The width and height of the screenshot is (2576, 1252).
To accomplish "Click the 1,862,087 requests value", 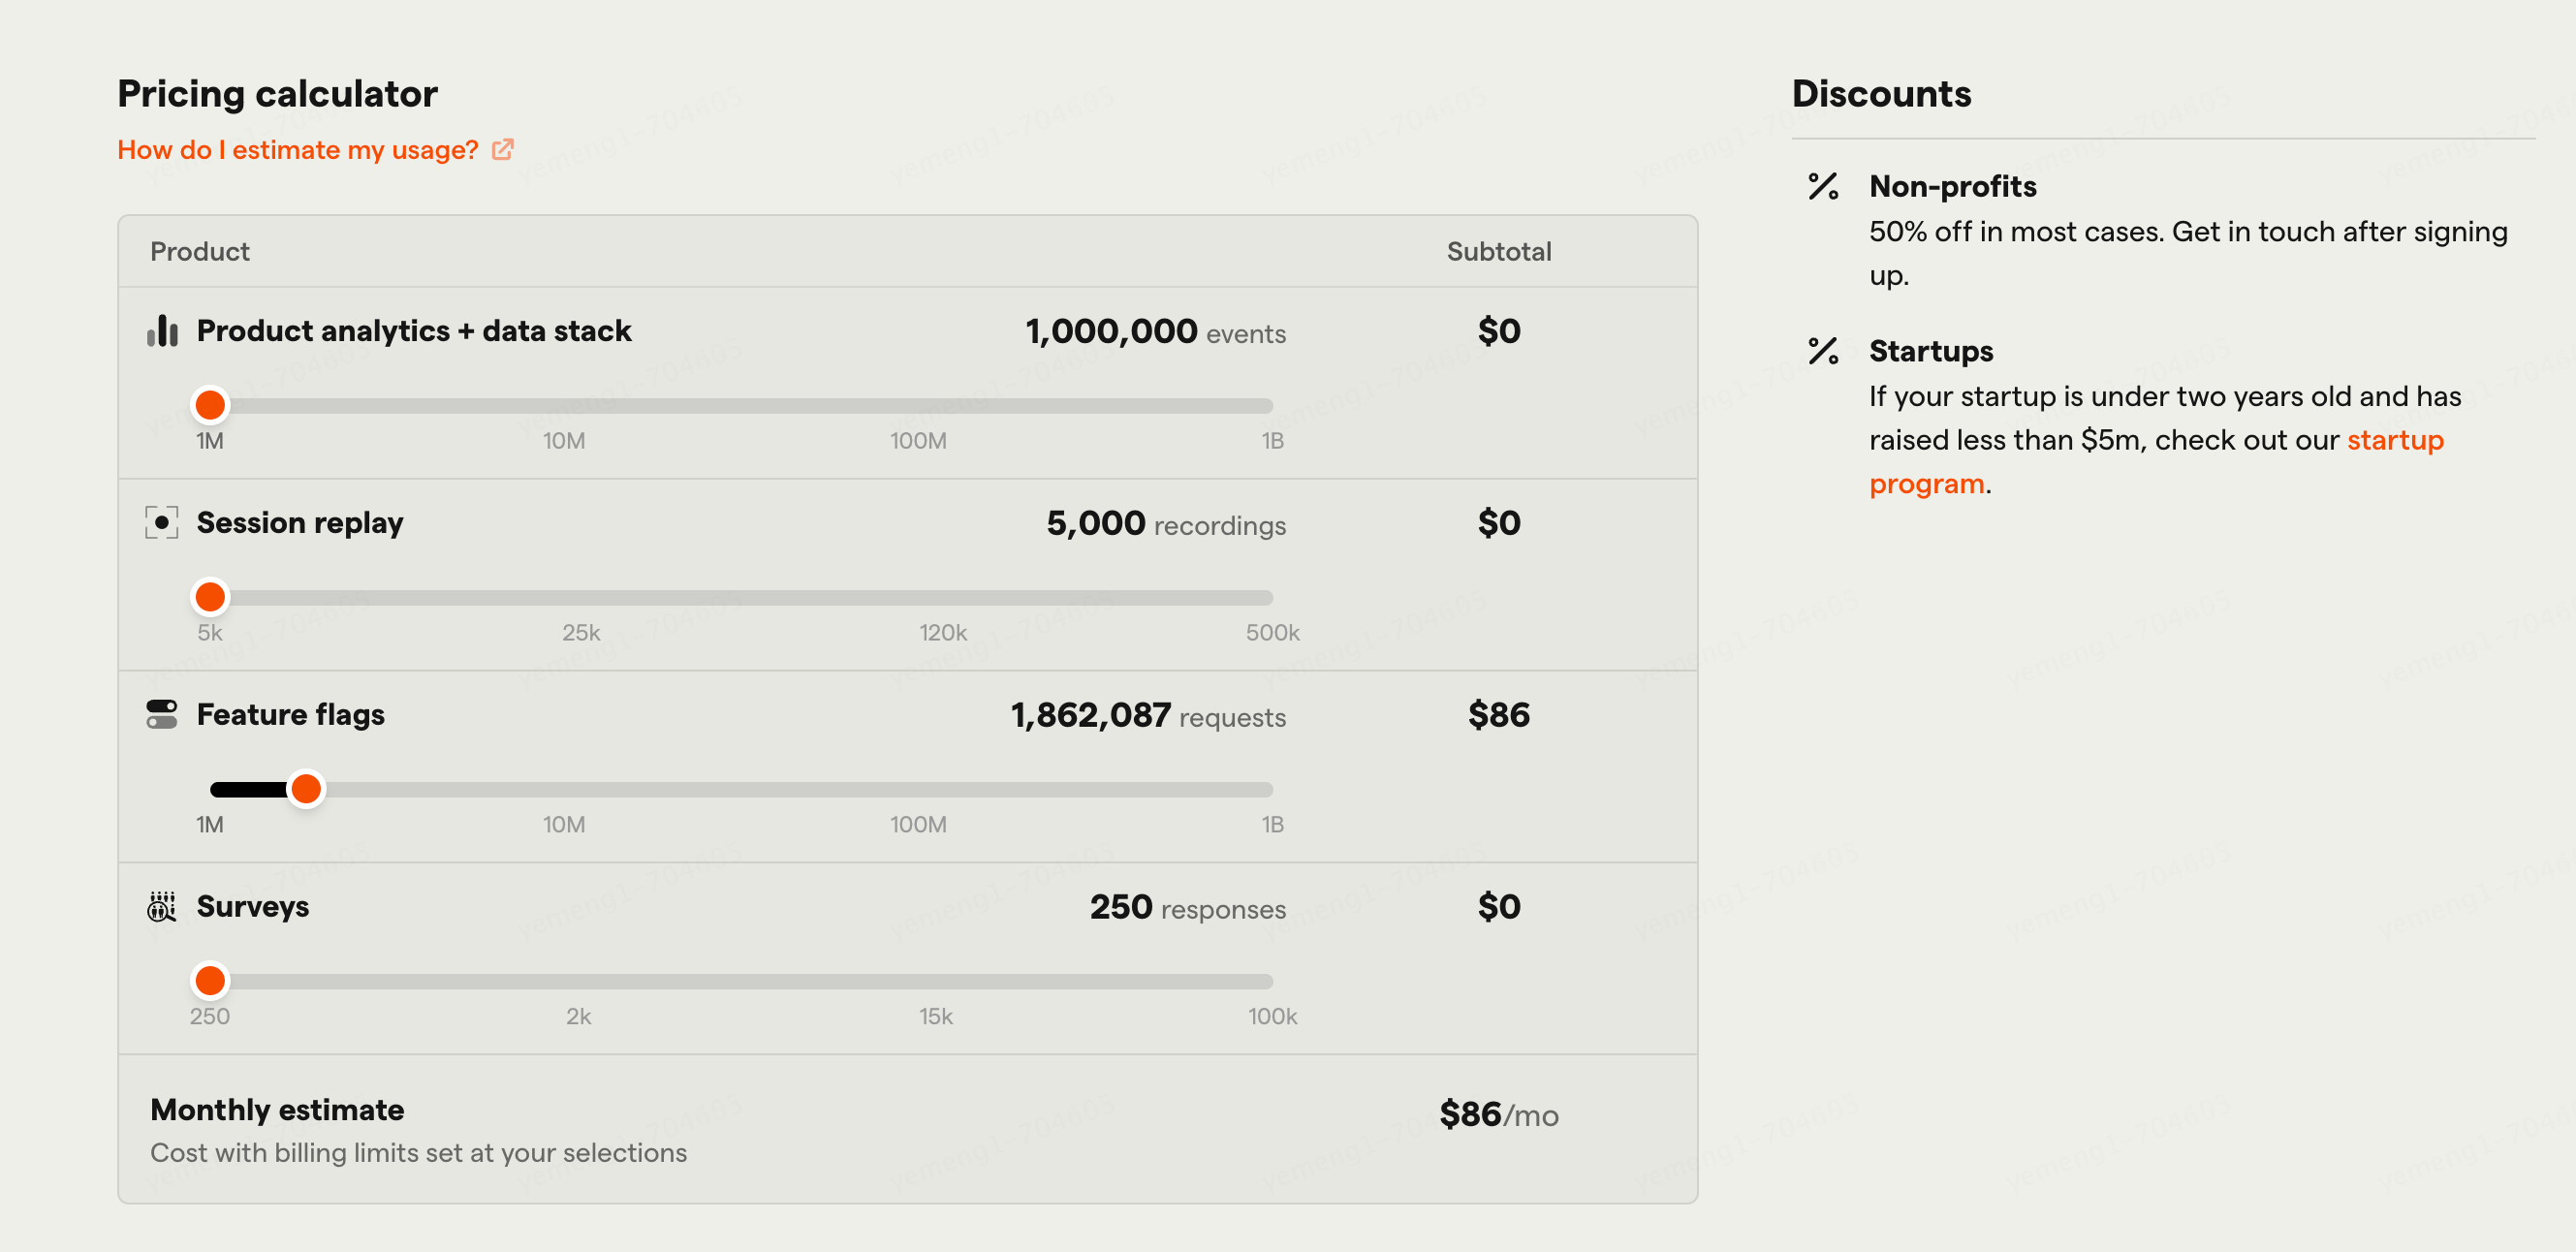I will pyautogui.click(x=1090, y=716).
